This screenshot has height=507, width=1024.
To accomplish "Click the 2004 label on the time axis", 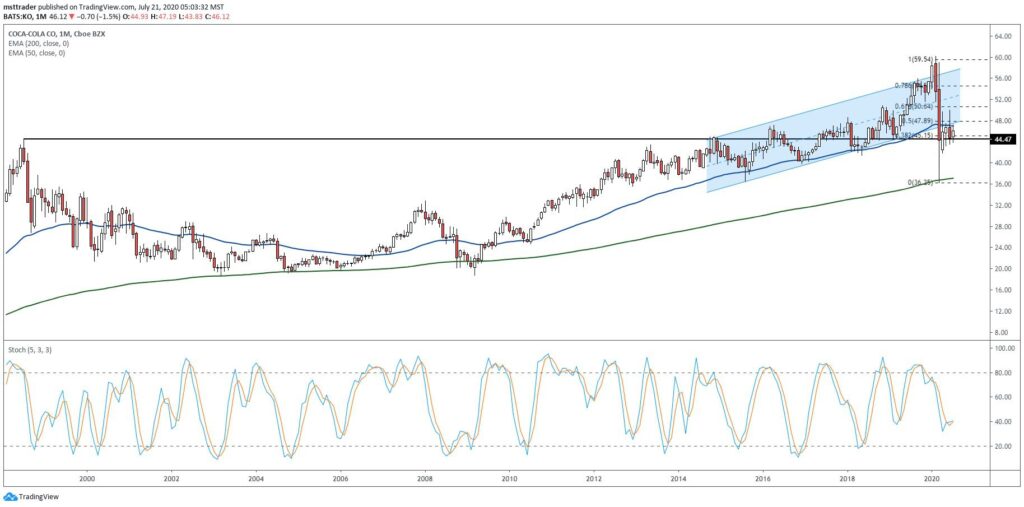I will [256, 479].
